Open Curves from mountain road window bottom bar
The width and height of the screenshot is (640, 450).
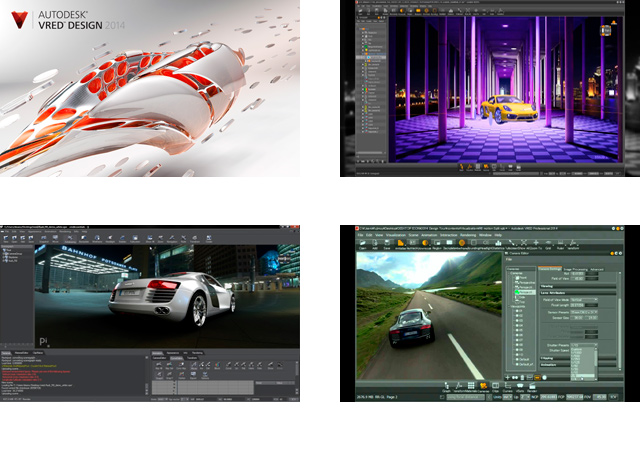508,386
